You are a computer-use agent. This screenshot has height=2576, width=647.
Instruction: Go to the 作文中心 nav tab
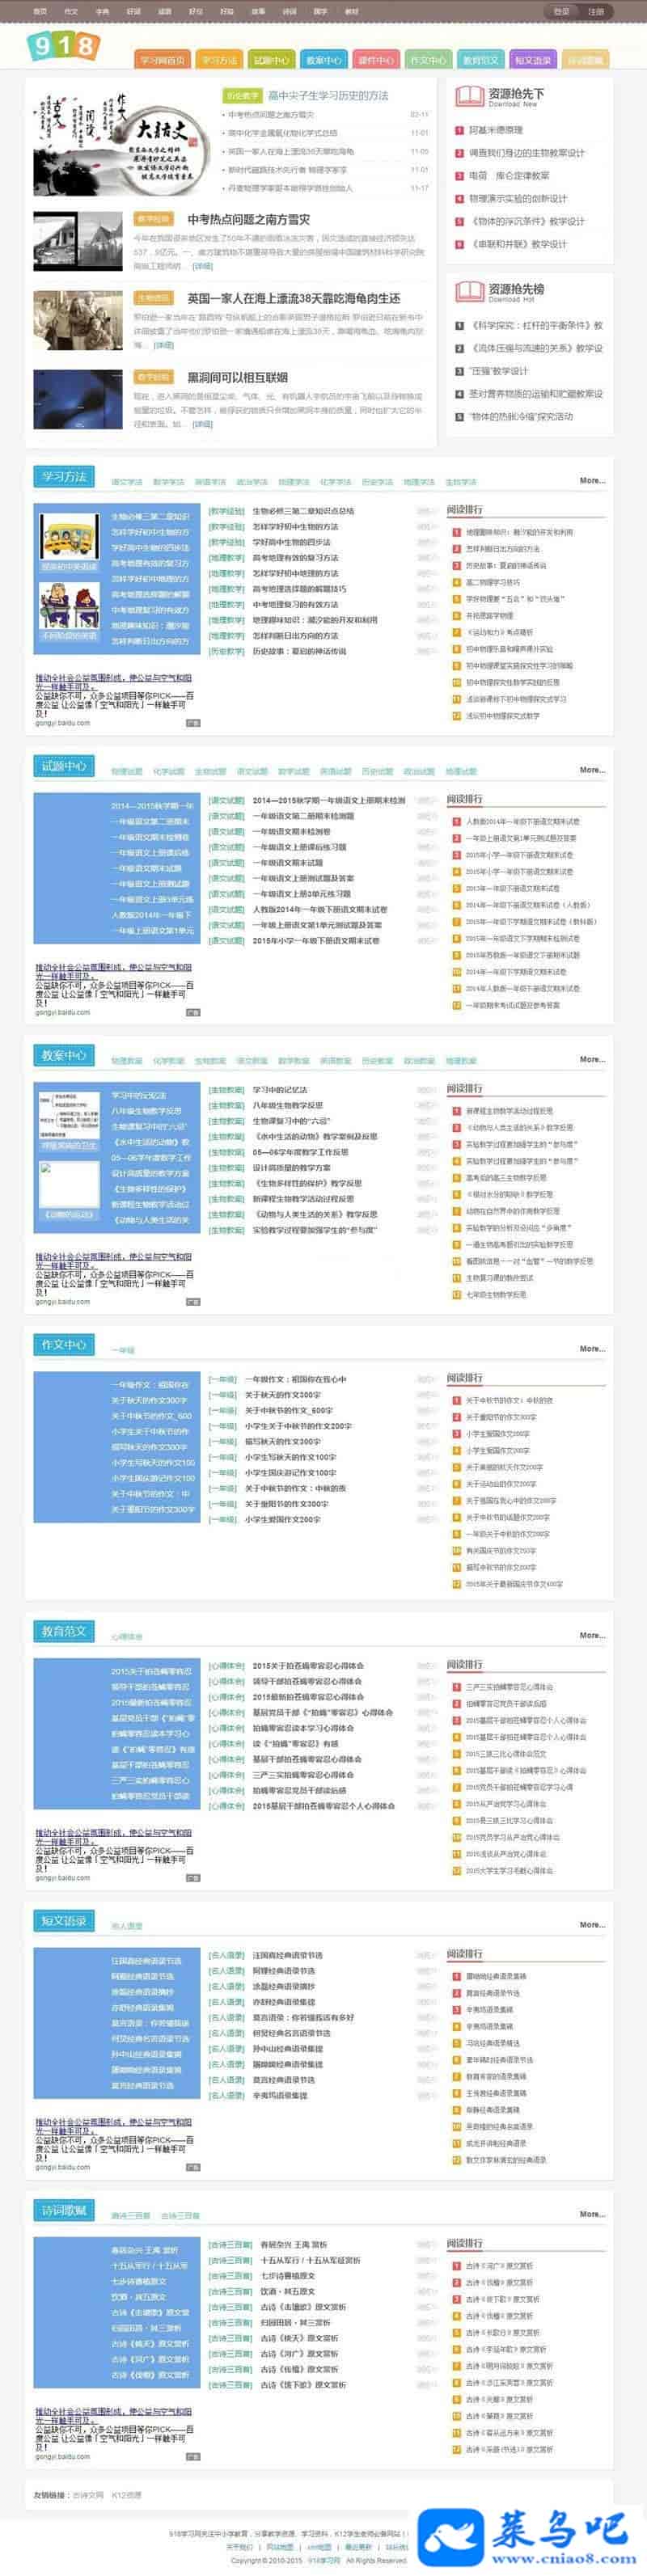click(428, 60)
